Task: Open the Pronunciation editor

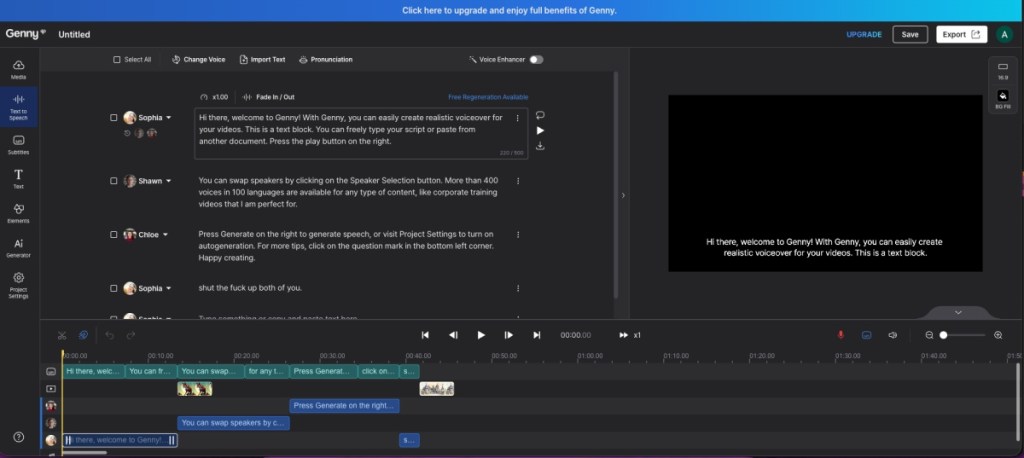Action: click(326, 59)
